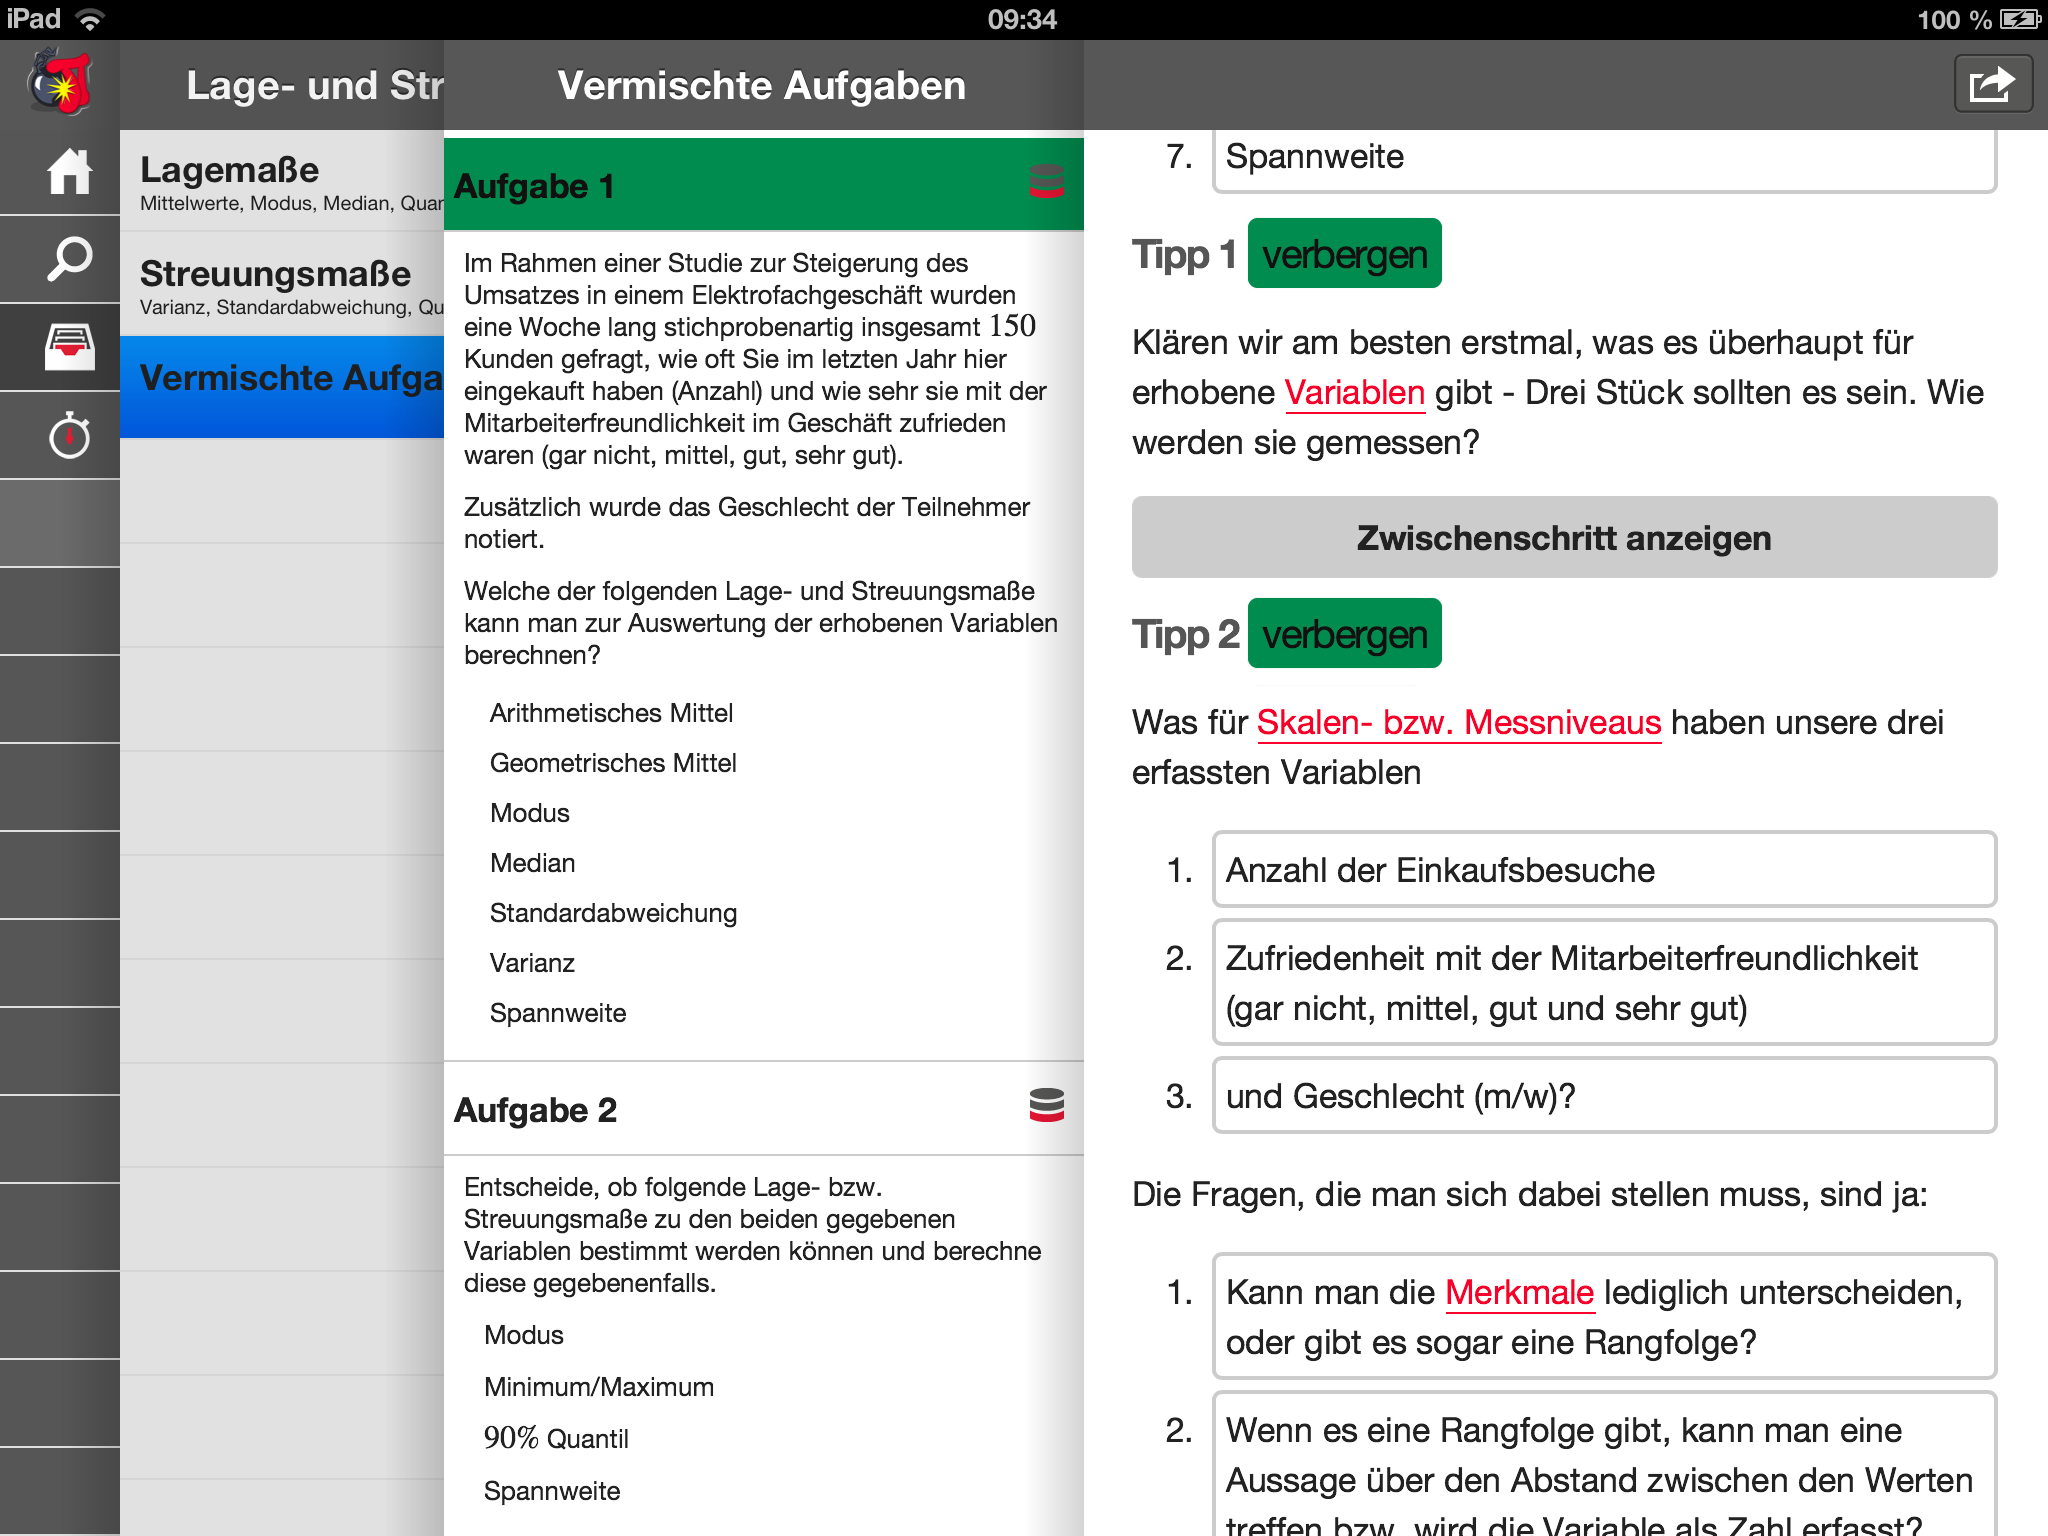Select the Aufgabe 1 header
The image size is (2048, 1536).
(764, 185)
